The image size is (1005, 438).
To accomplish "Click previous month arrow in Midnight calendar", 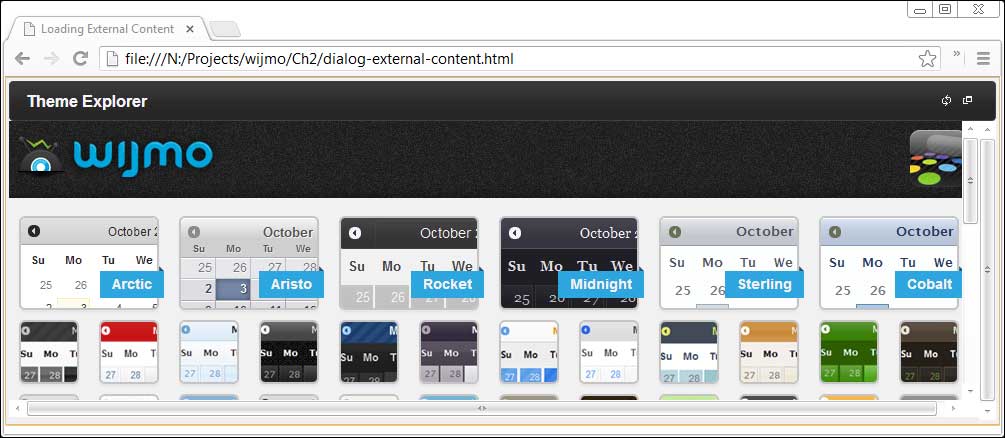I will tap(515, 233).
